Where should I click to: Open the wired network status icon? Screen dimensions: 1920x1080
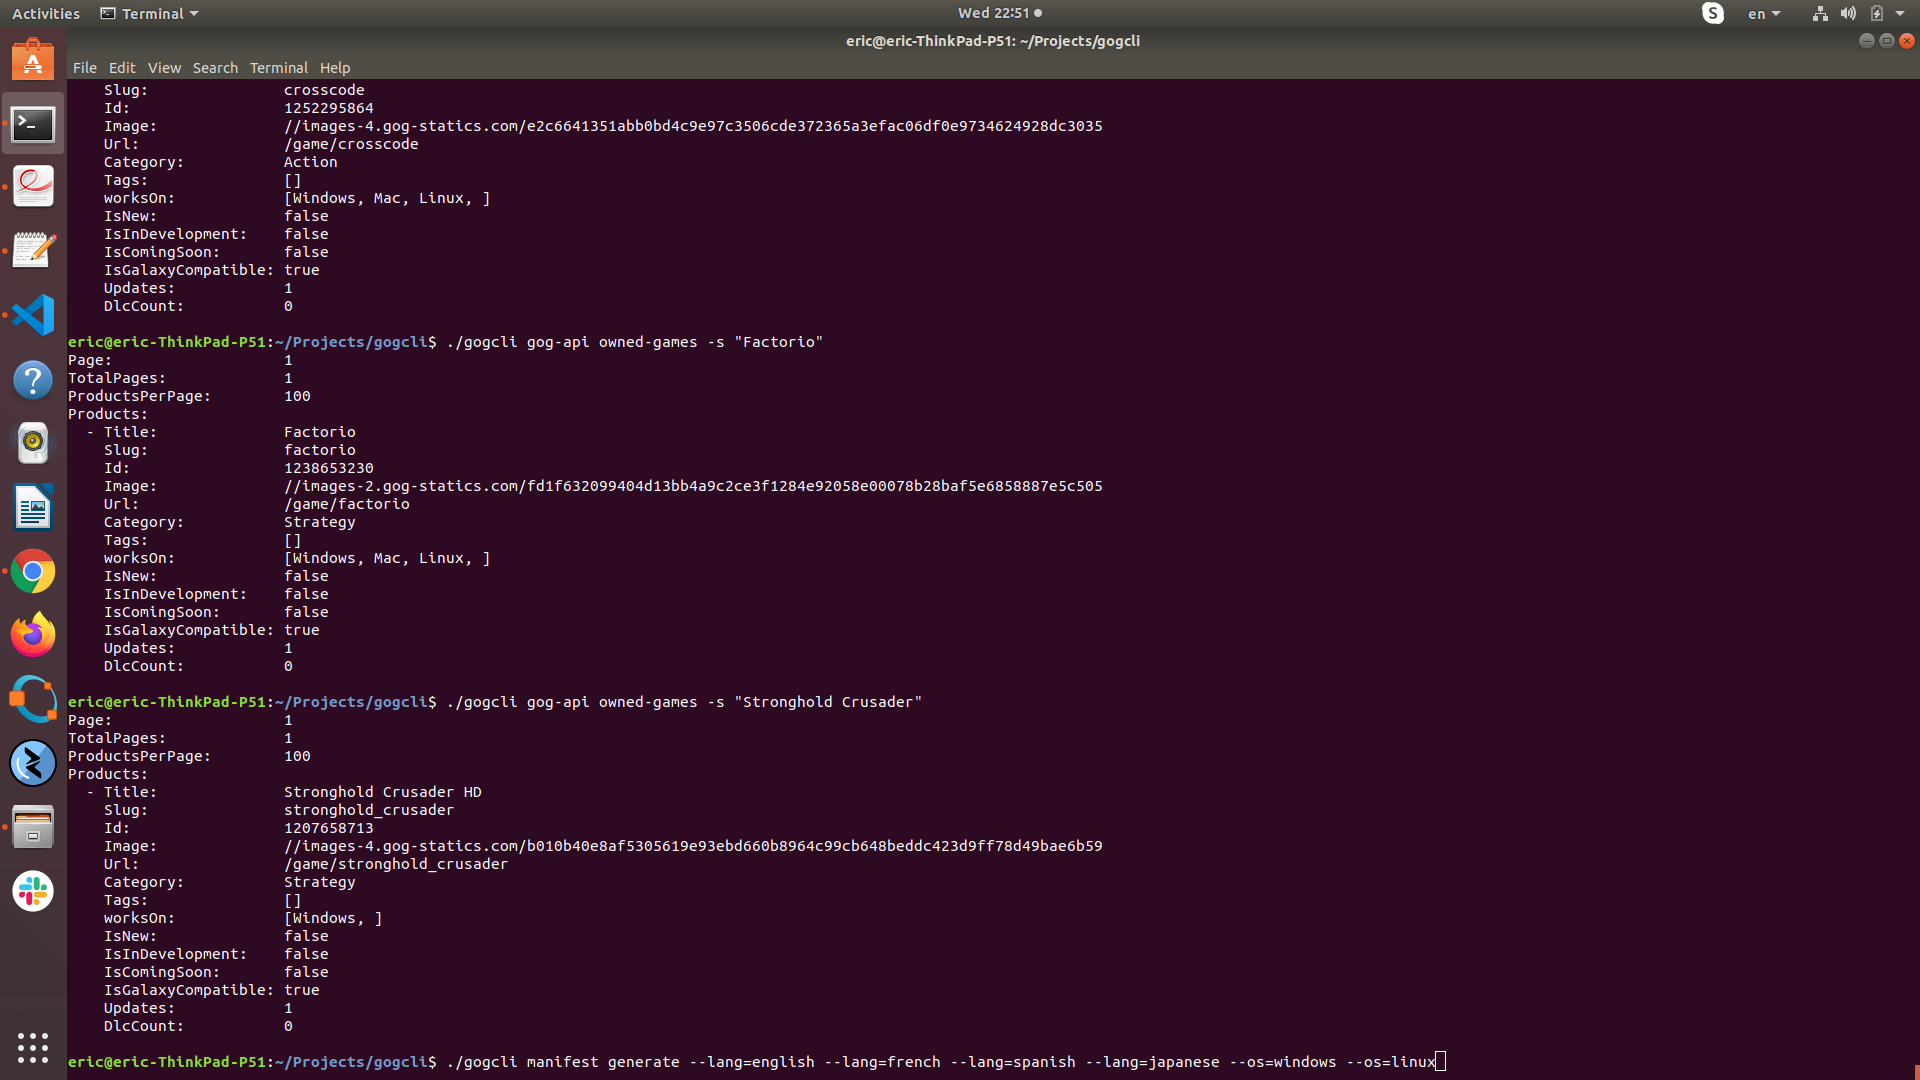pos(1820,13)
